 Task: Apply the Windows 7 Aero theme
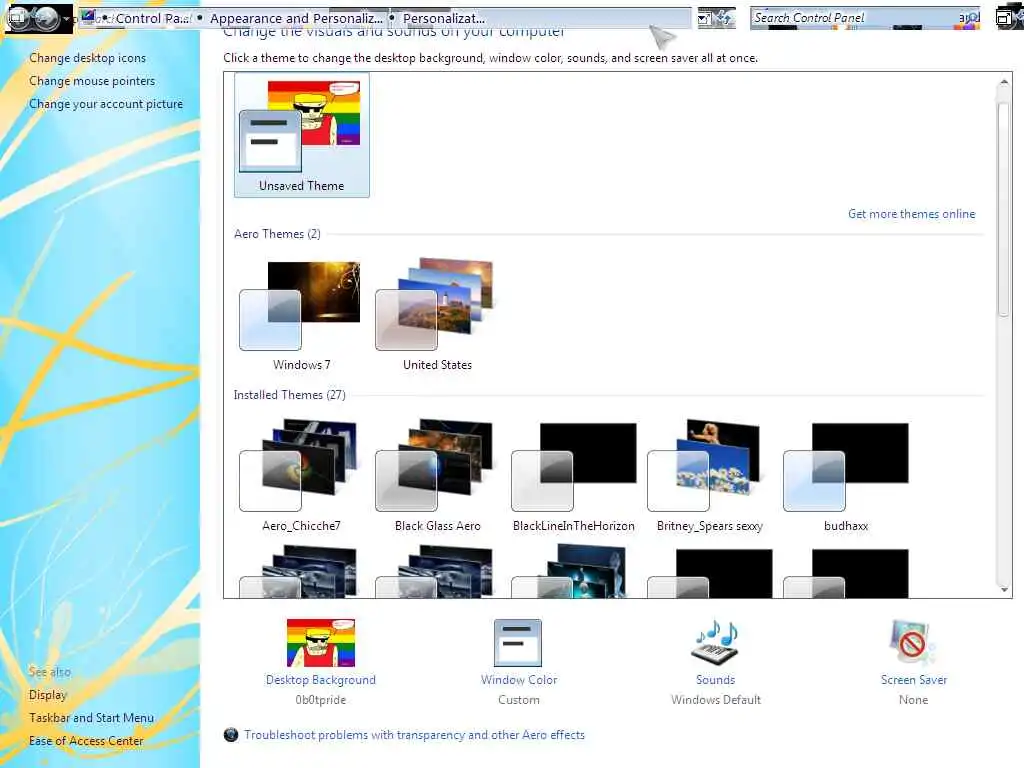301,316
